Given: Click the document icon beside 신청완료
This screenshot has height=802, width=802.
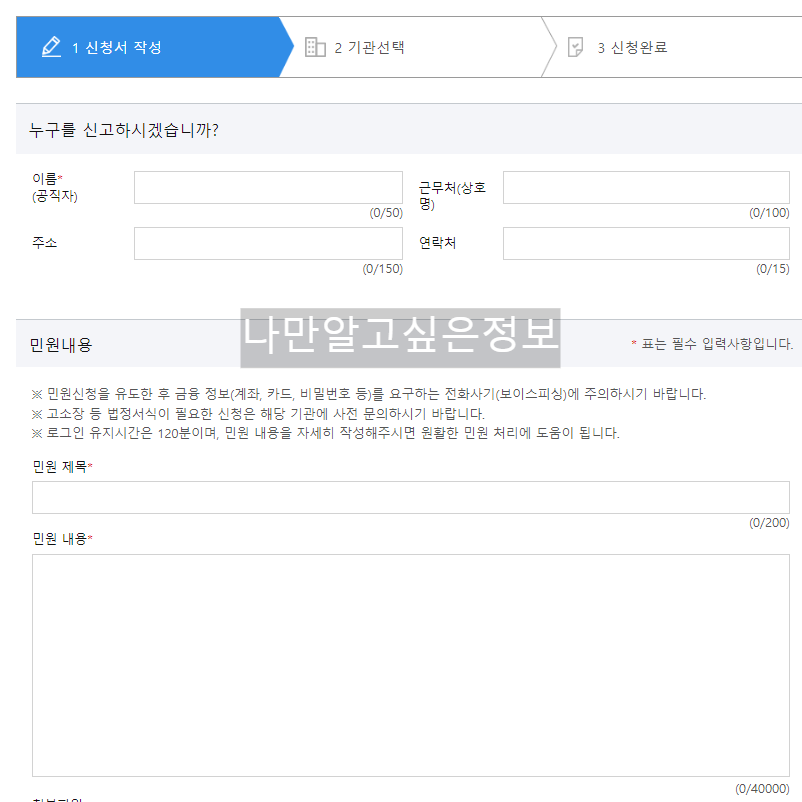Looking at the screenshot, I should (574, 46).
